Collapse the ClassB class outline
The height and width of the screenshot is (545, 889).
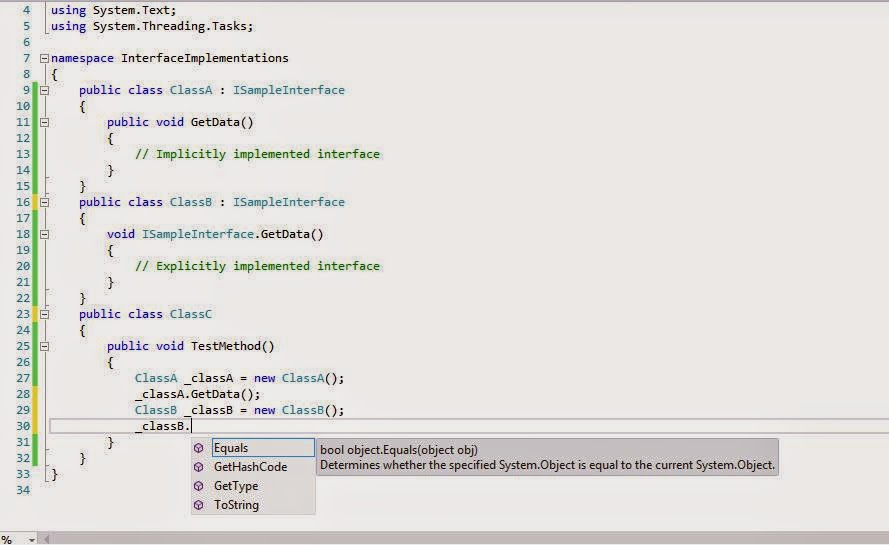click(44, 202)
